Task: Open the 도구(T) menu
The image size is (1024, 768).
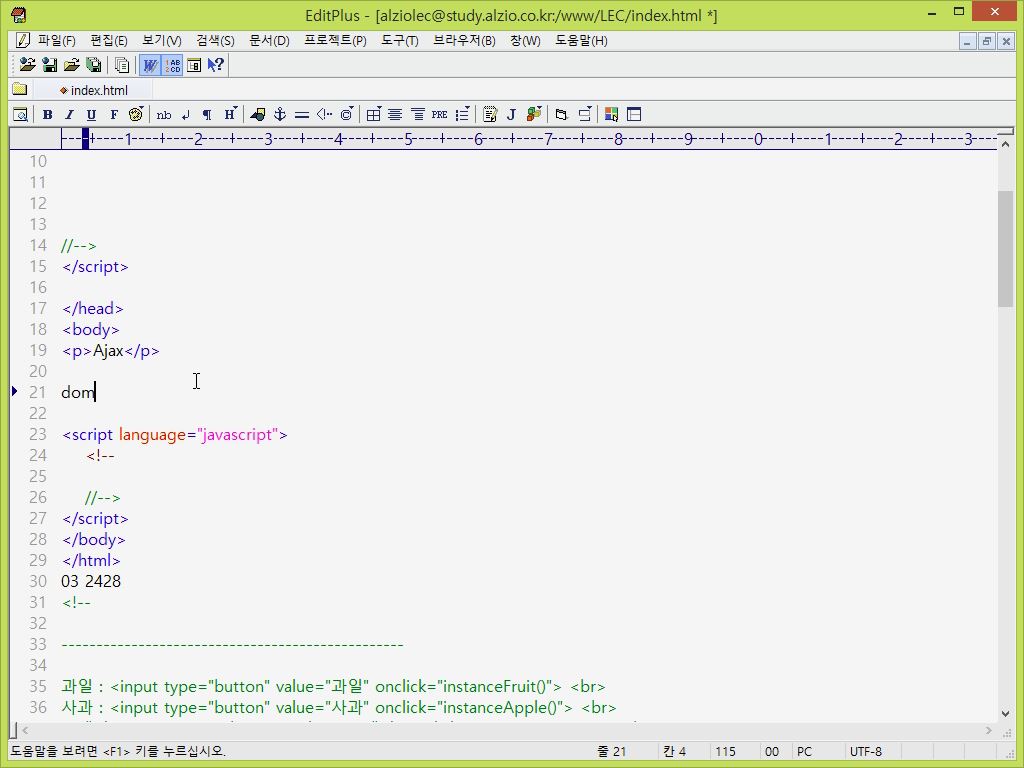Action: [400, 40]
